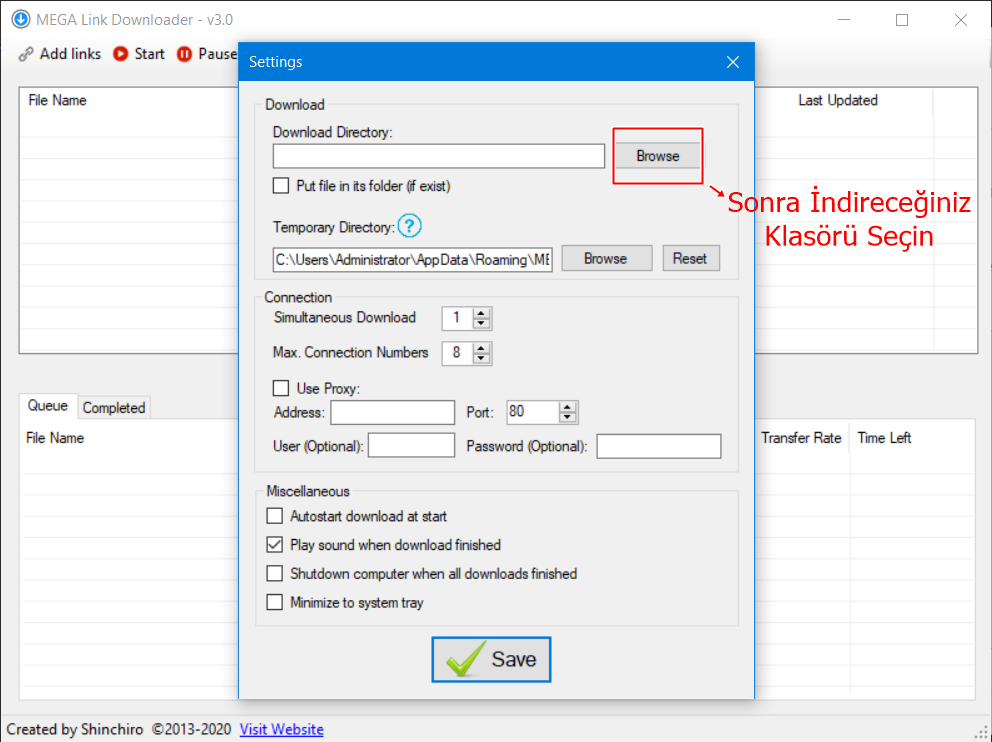The image size is (992, 742).
Task: Click the MEGA Link Downloader title icon
Action: pyautogui.click(x=19, y=19)
